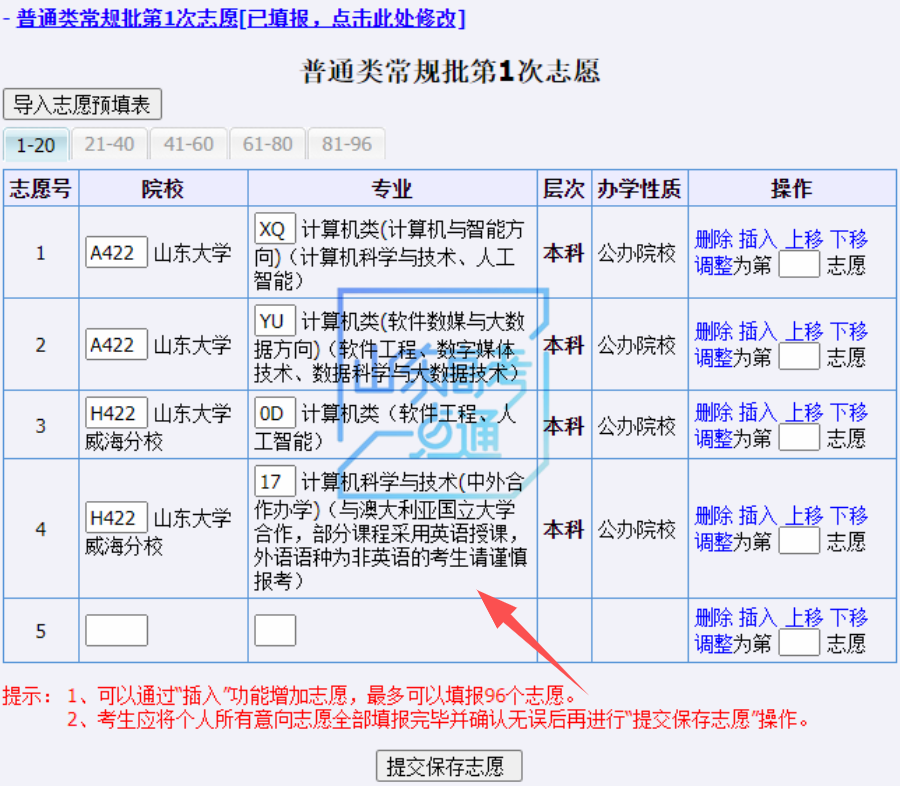Select the 61-80 tab
This screenshot has width=900, height=786.
[x=267, y=144]
